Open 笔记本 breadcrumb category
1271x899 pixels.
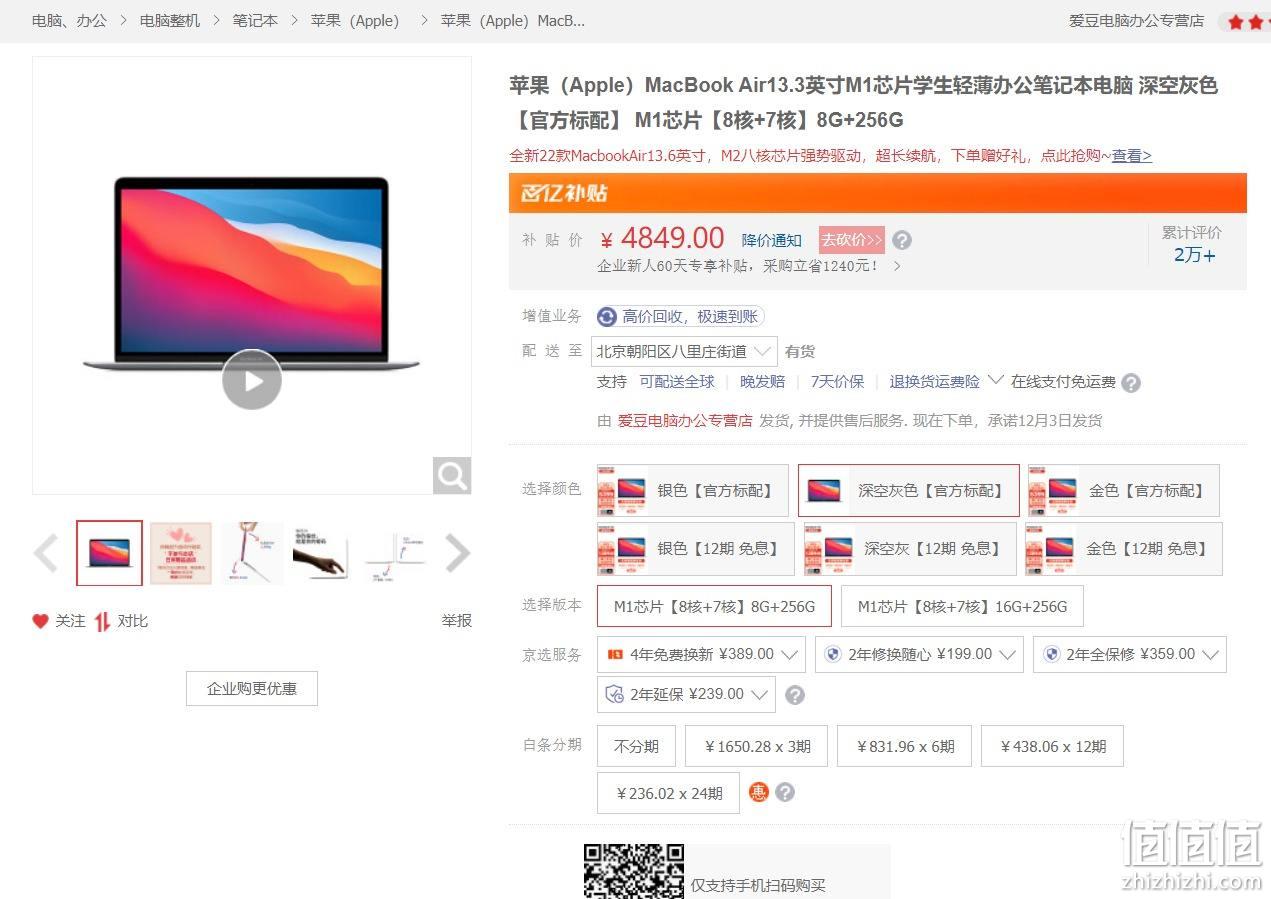click(255, 20)
